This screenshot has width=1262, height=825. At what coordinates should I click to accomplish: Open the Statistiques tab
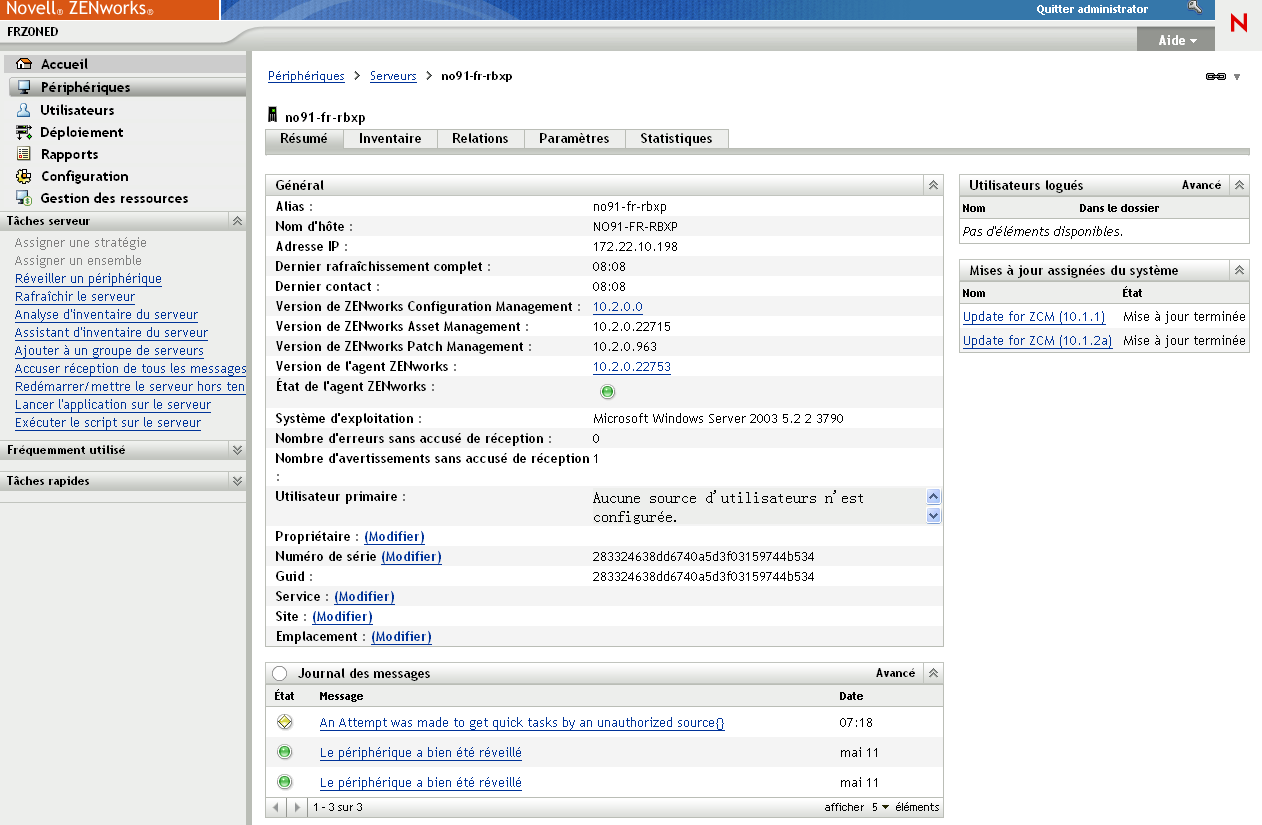(x=676, y=139)
